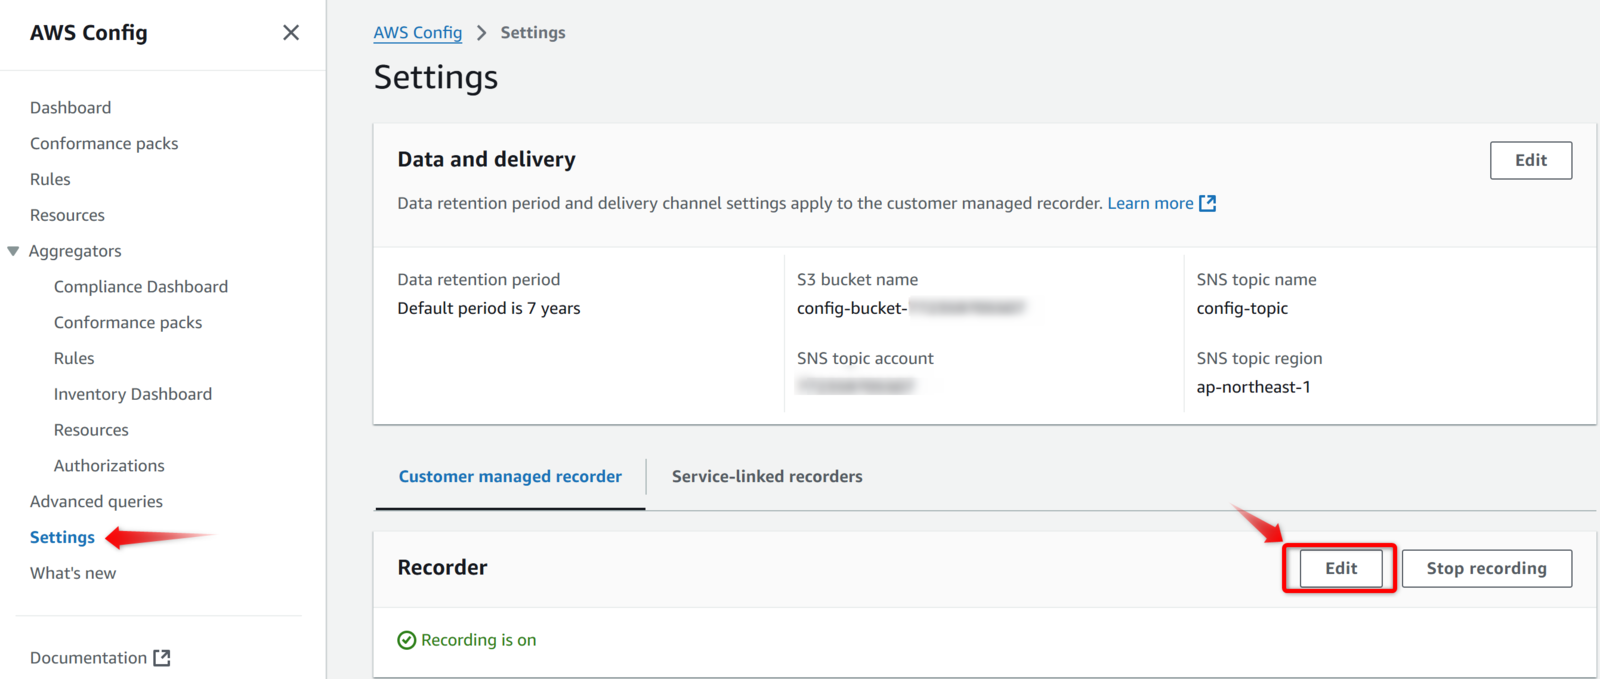Click the Documentation external link icon
The width and height of the screenshot is (1600, 679).
[162, 658]
